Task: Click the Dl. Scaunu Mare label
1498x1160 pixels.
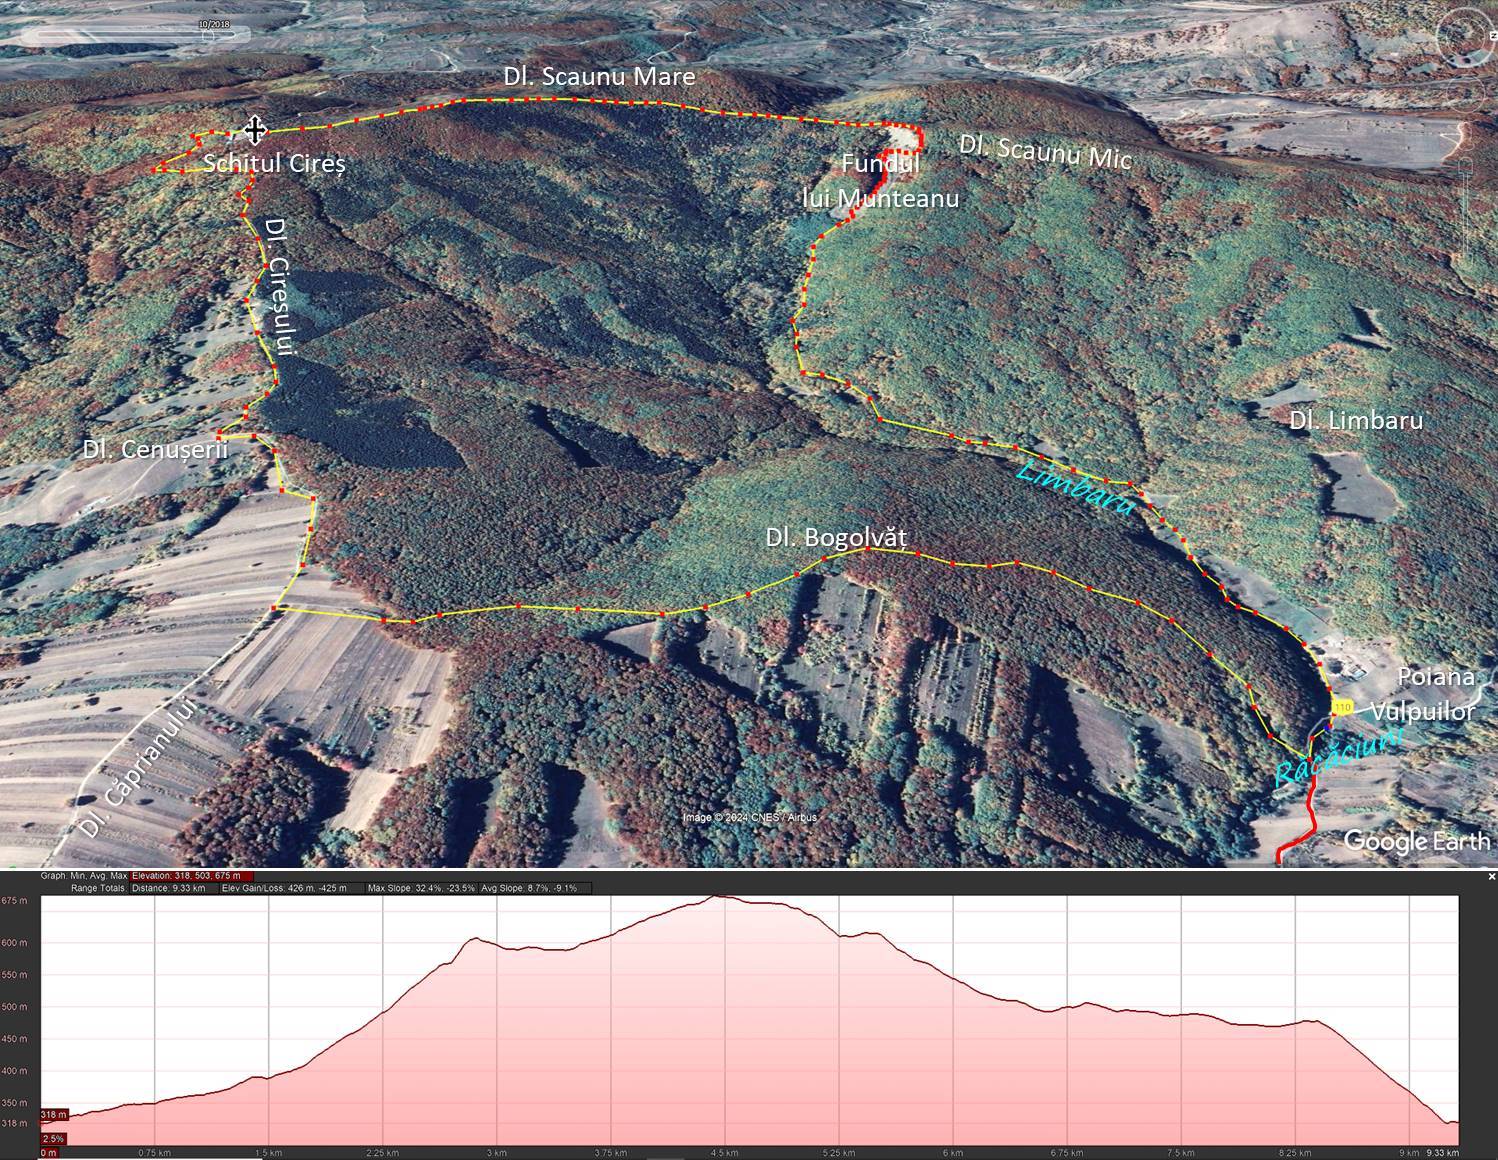Action: click(598, 77)
